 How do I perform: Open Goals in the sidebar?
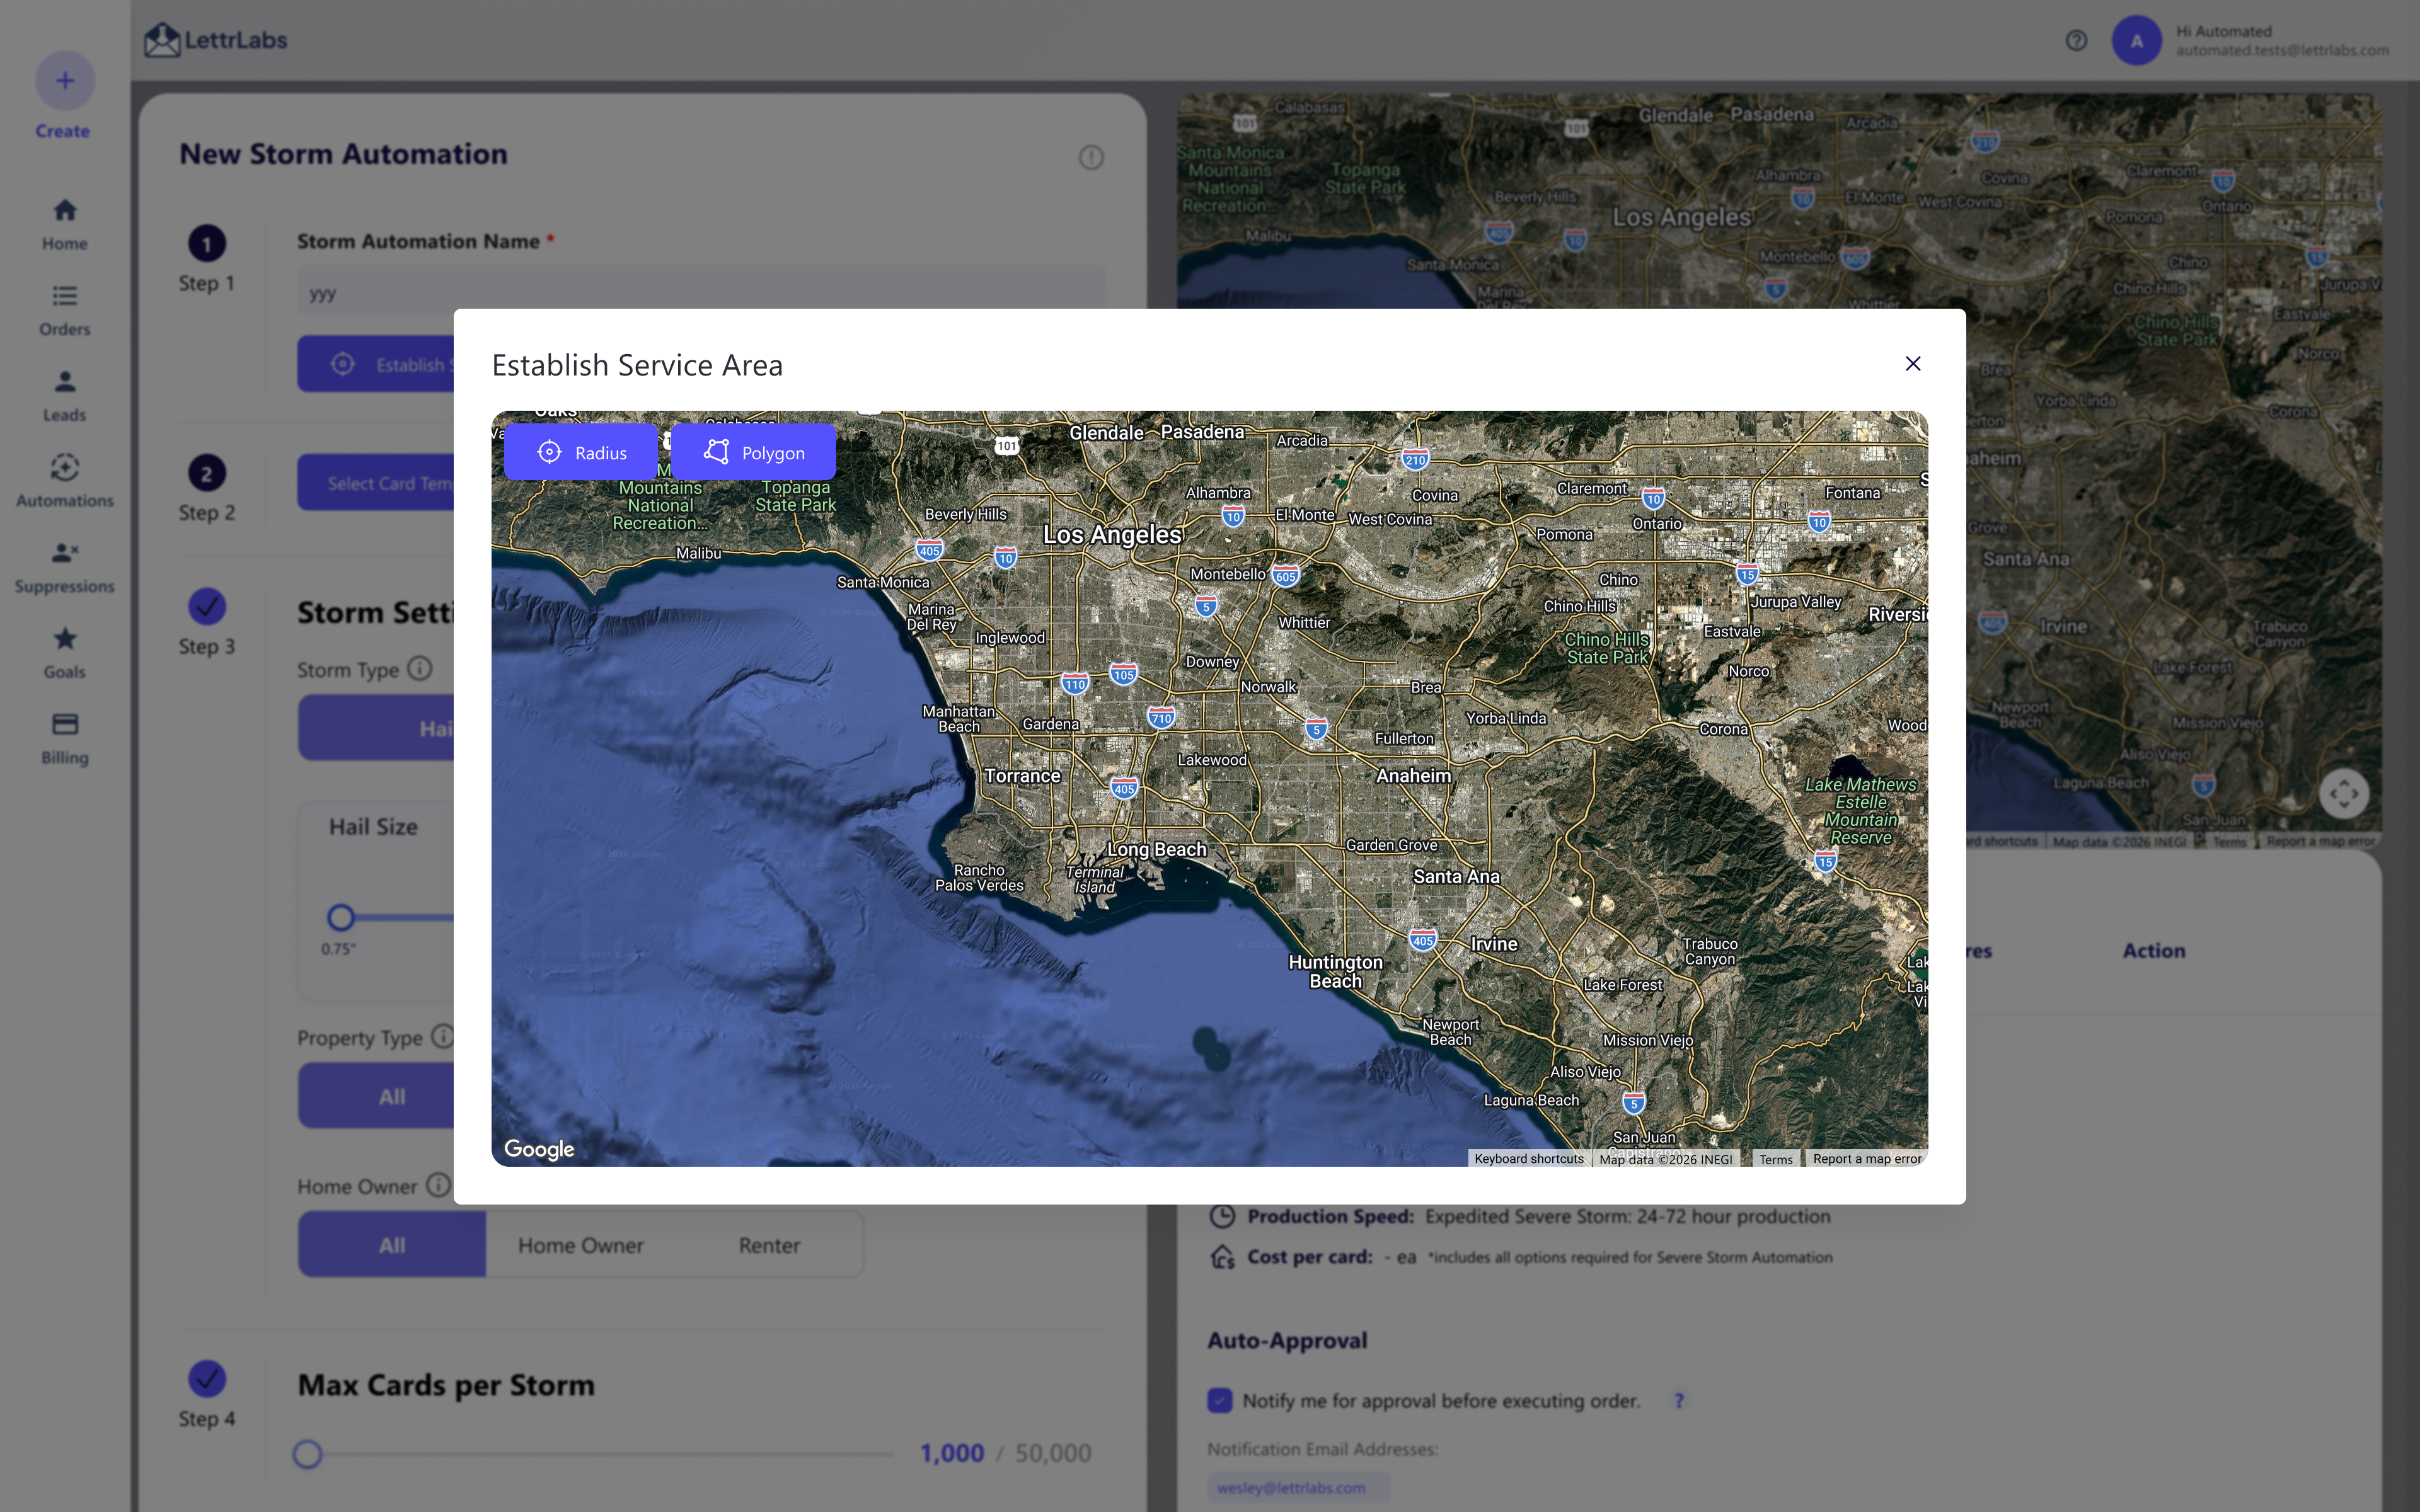[x=65, y=653]
